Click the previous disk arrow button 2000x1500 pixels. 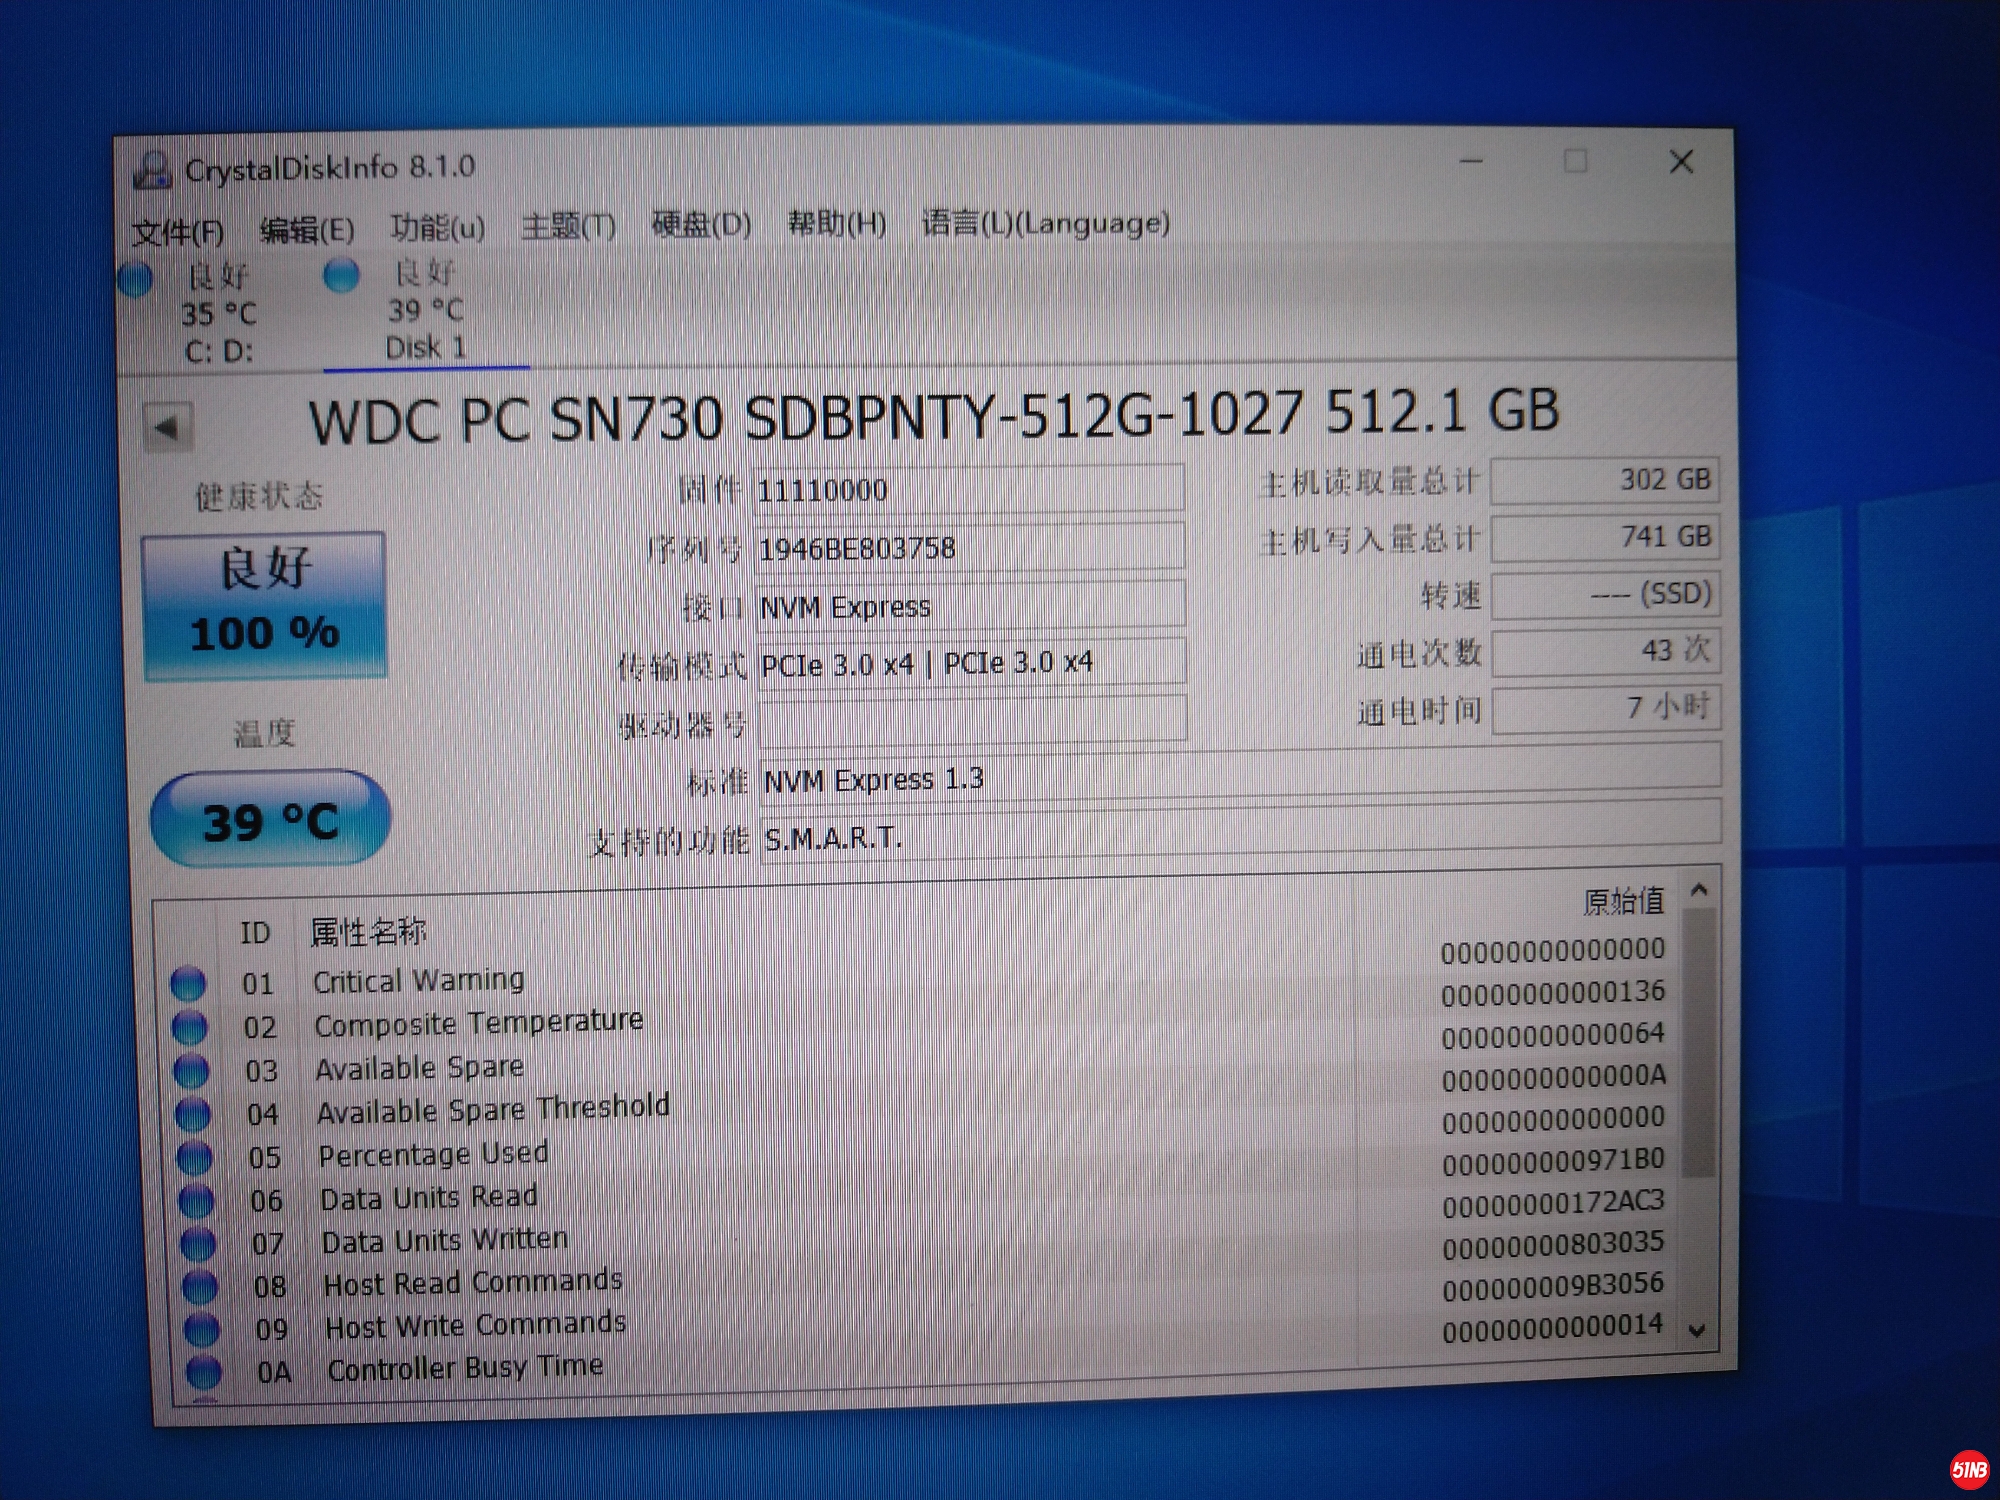tap(167, 428)
